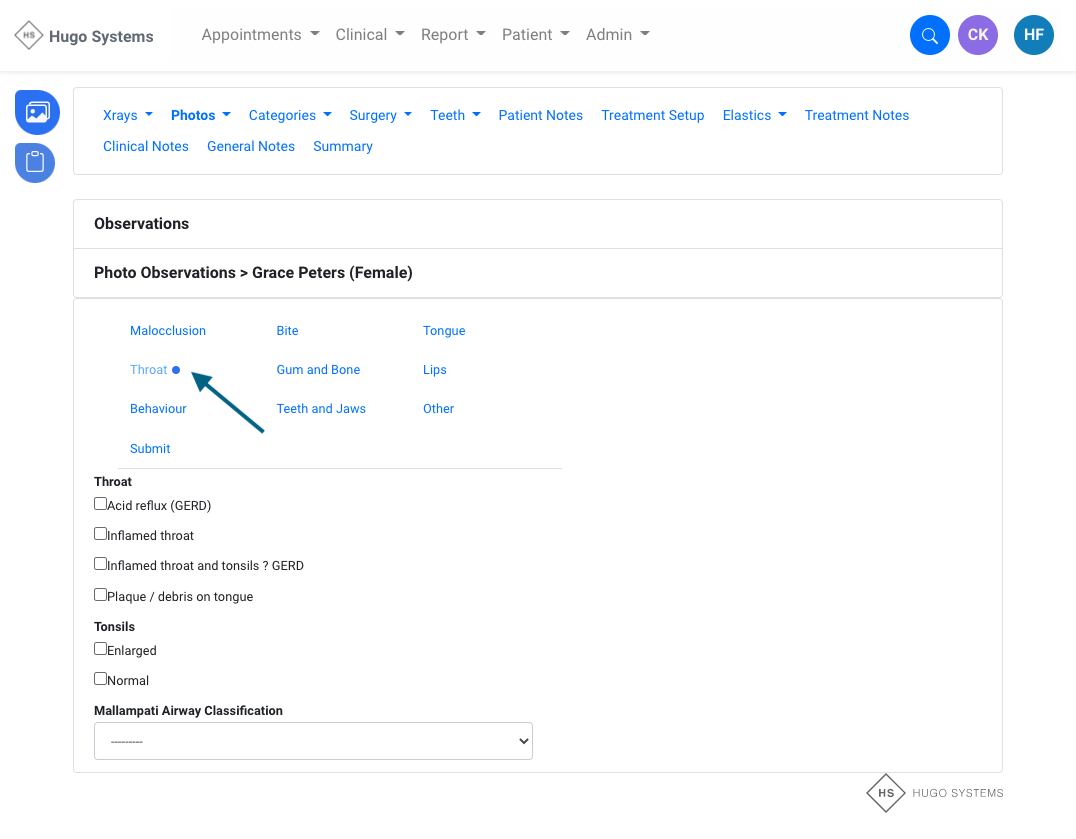Open the HF profile avatar
Image resolution: width=1076 pixels, height=839 pixels.
point(1033,35)
